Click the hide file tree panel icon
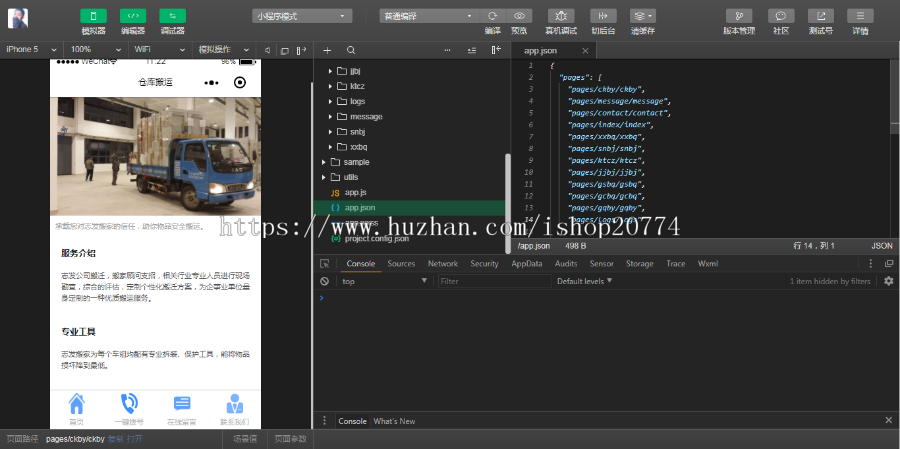 coord(496,51)
